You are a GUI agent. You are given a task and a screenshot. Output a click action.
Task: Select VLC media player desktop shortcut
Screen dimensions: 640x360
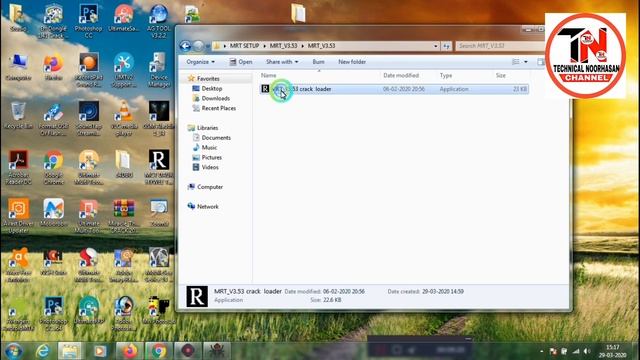pyautogui.click(x=124, y=118)
